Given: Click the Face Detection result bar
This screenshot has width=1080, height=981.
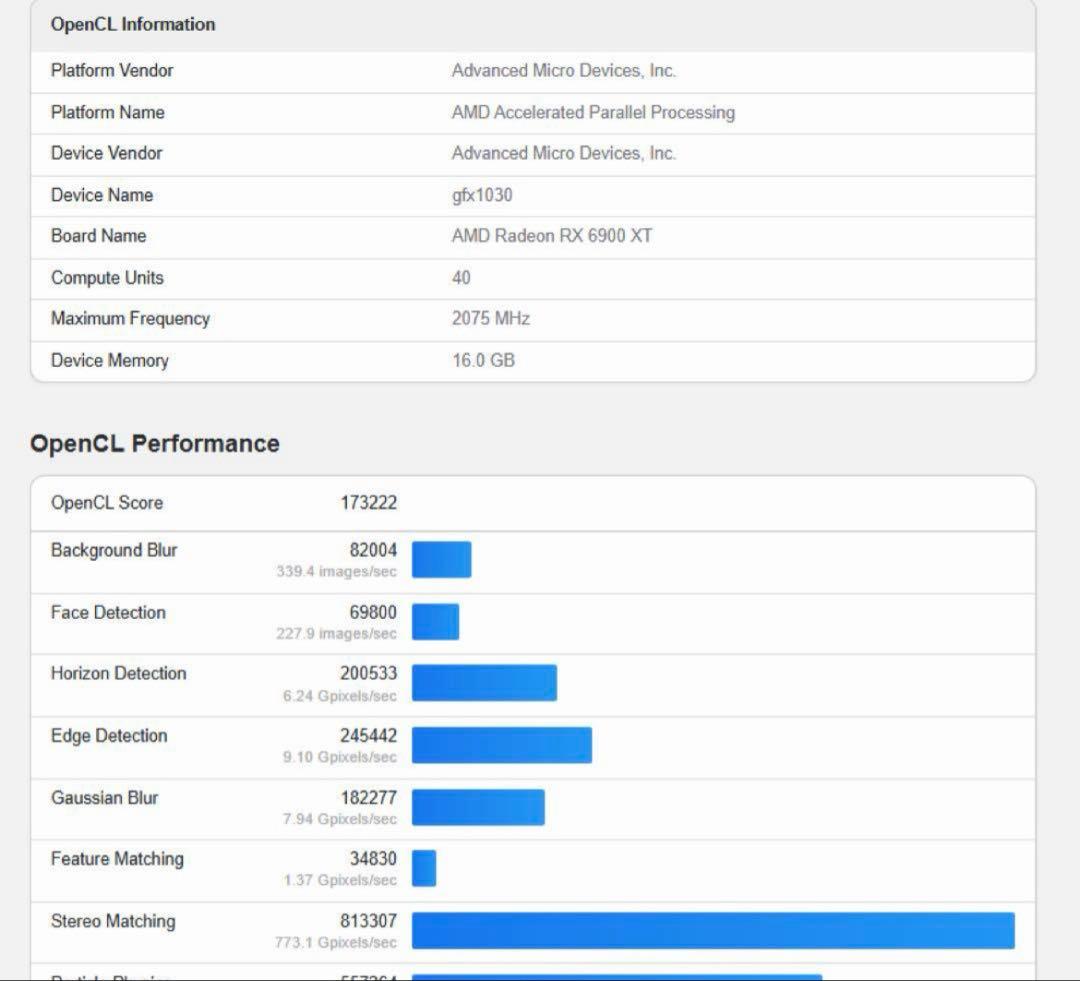Looking at the screenshot, I should coord(435,622).
